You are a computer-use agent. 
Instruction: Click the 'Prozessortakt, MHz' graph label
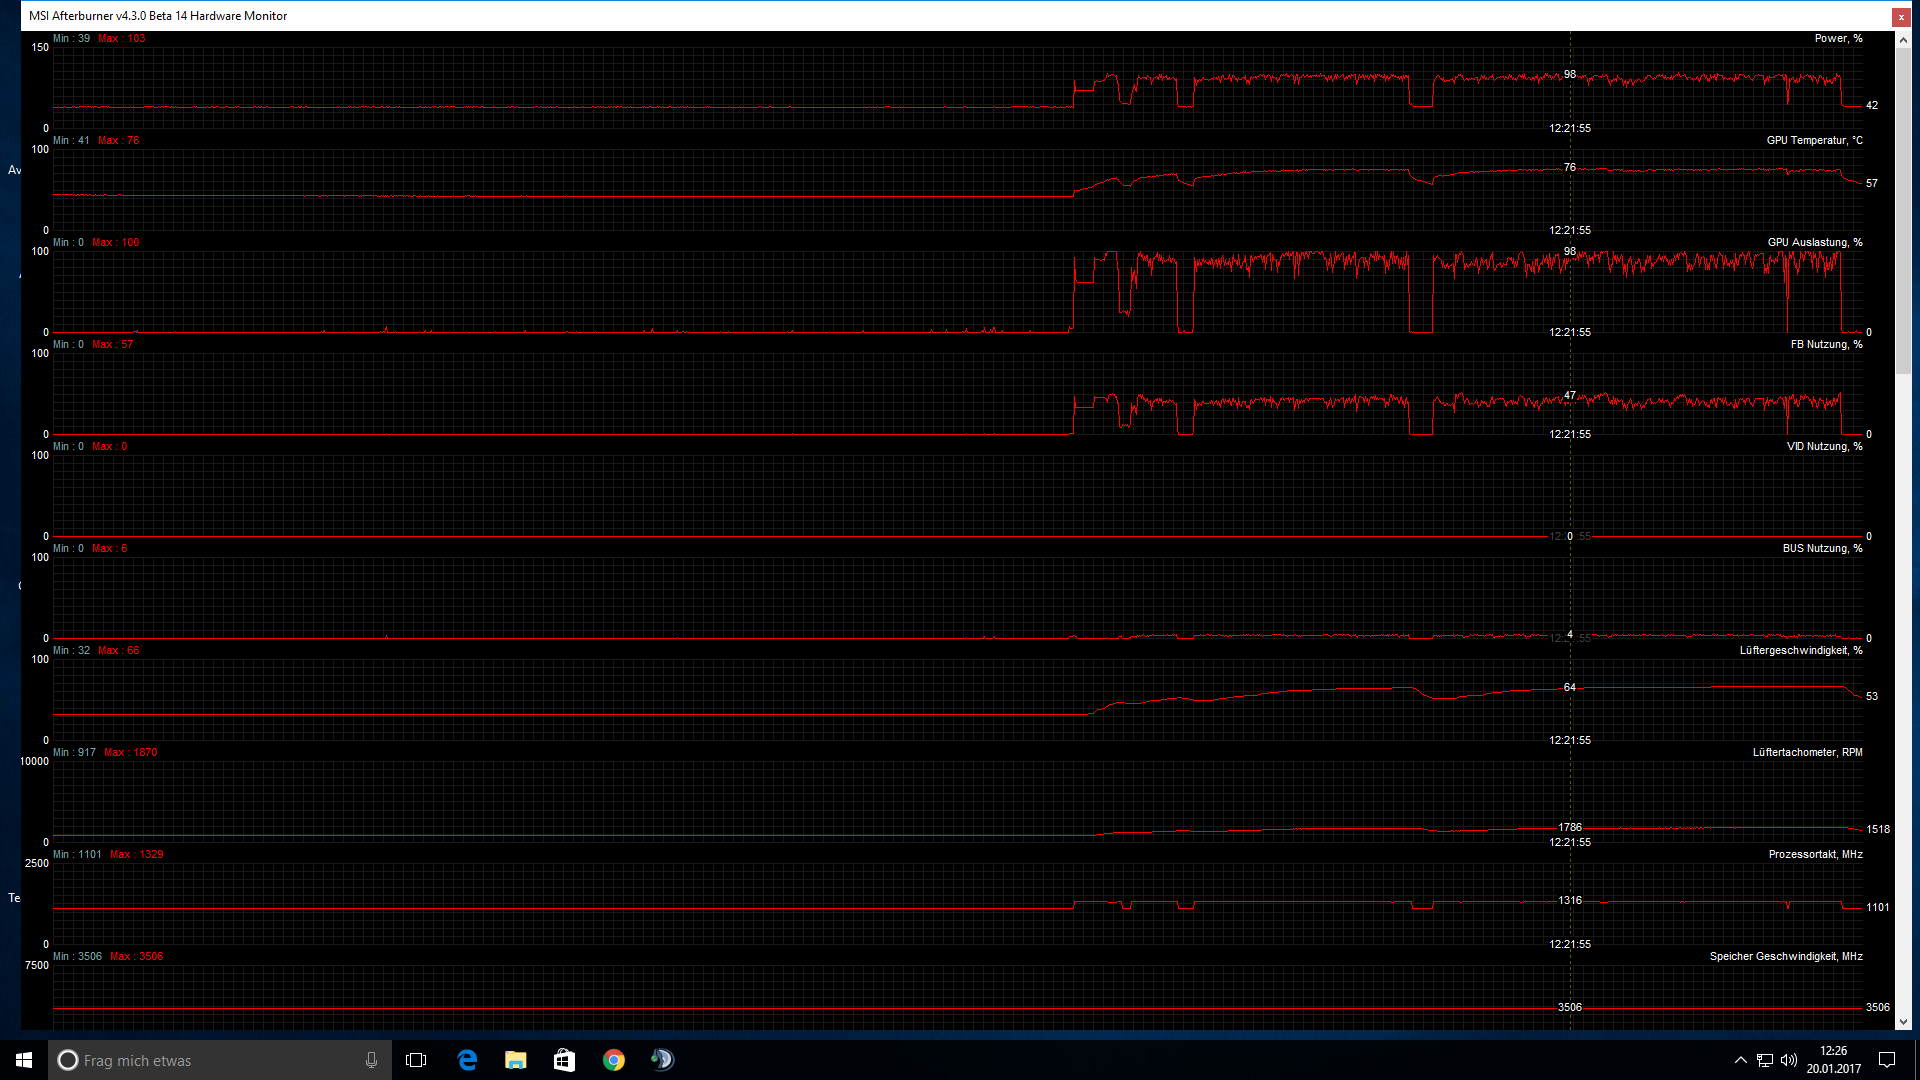tap(1815, 854)
